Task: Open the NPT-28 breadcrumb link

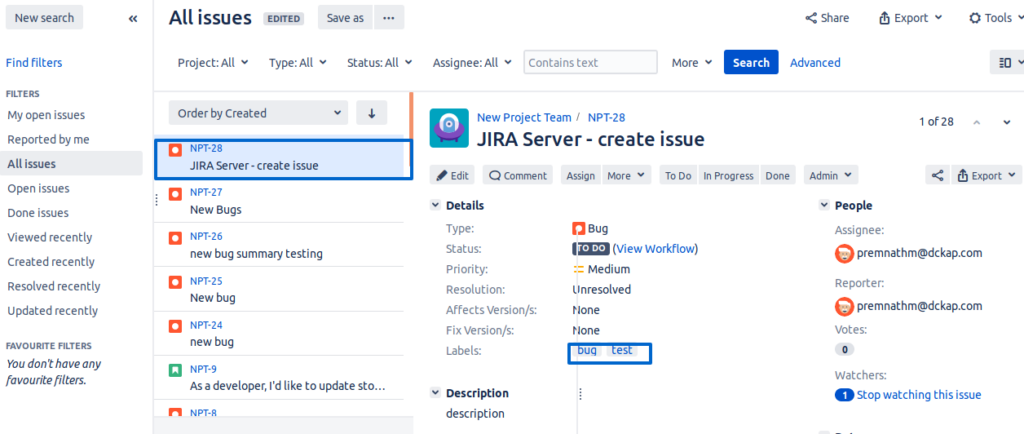Action: coord(606,117)
